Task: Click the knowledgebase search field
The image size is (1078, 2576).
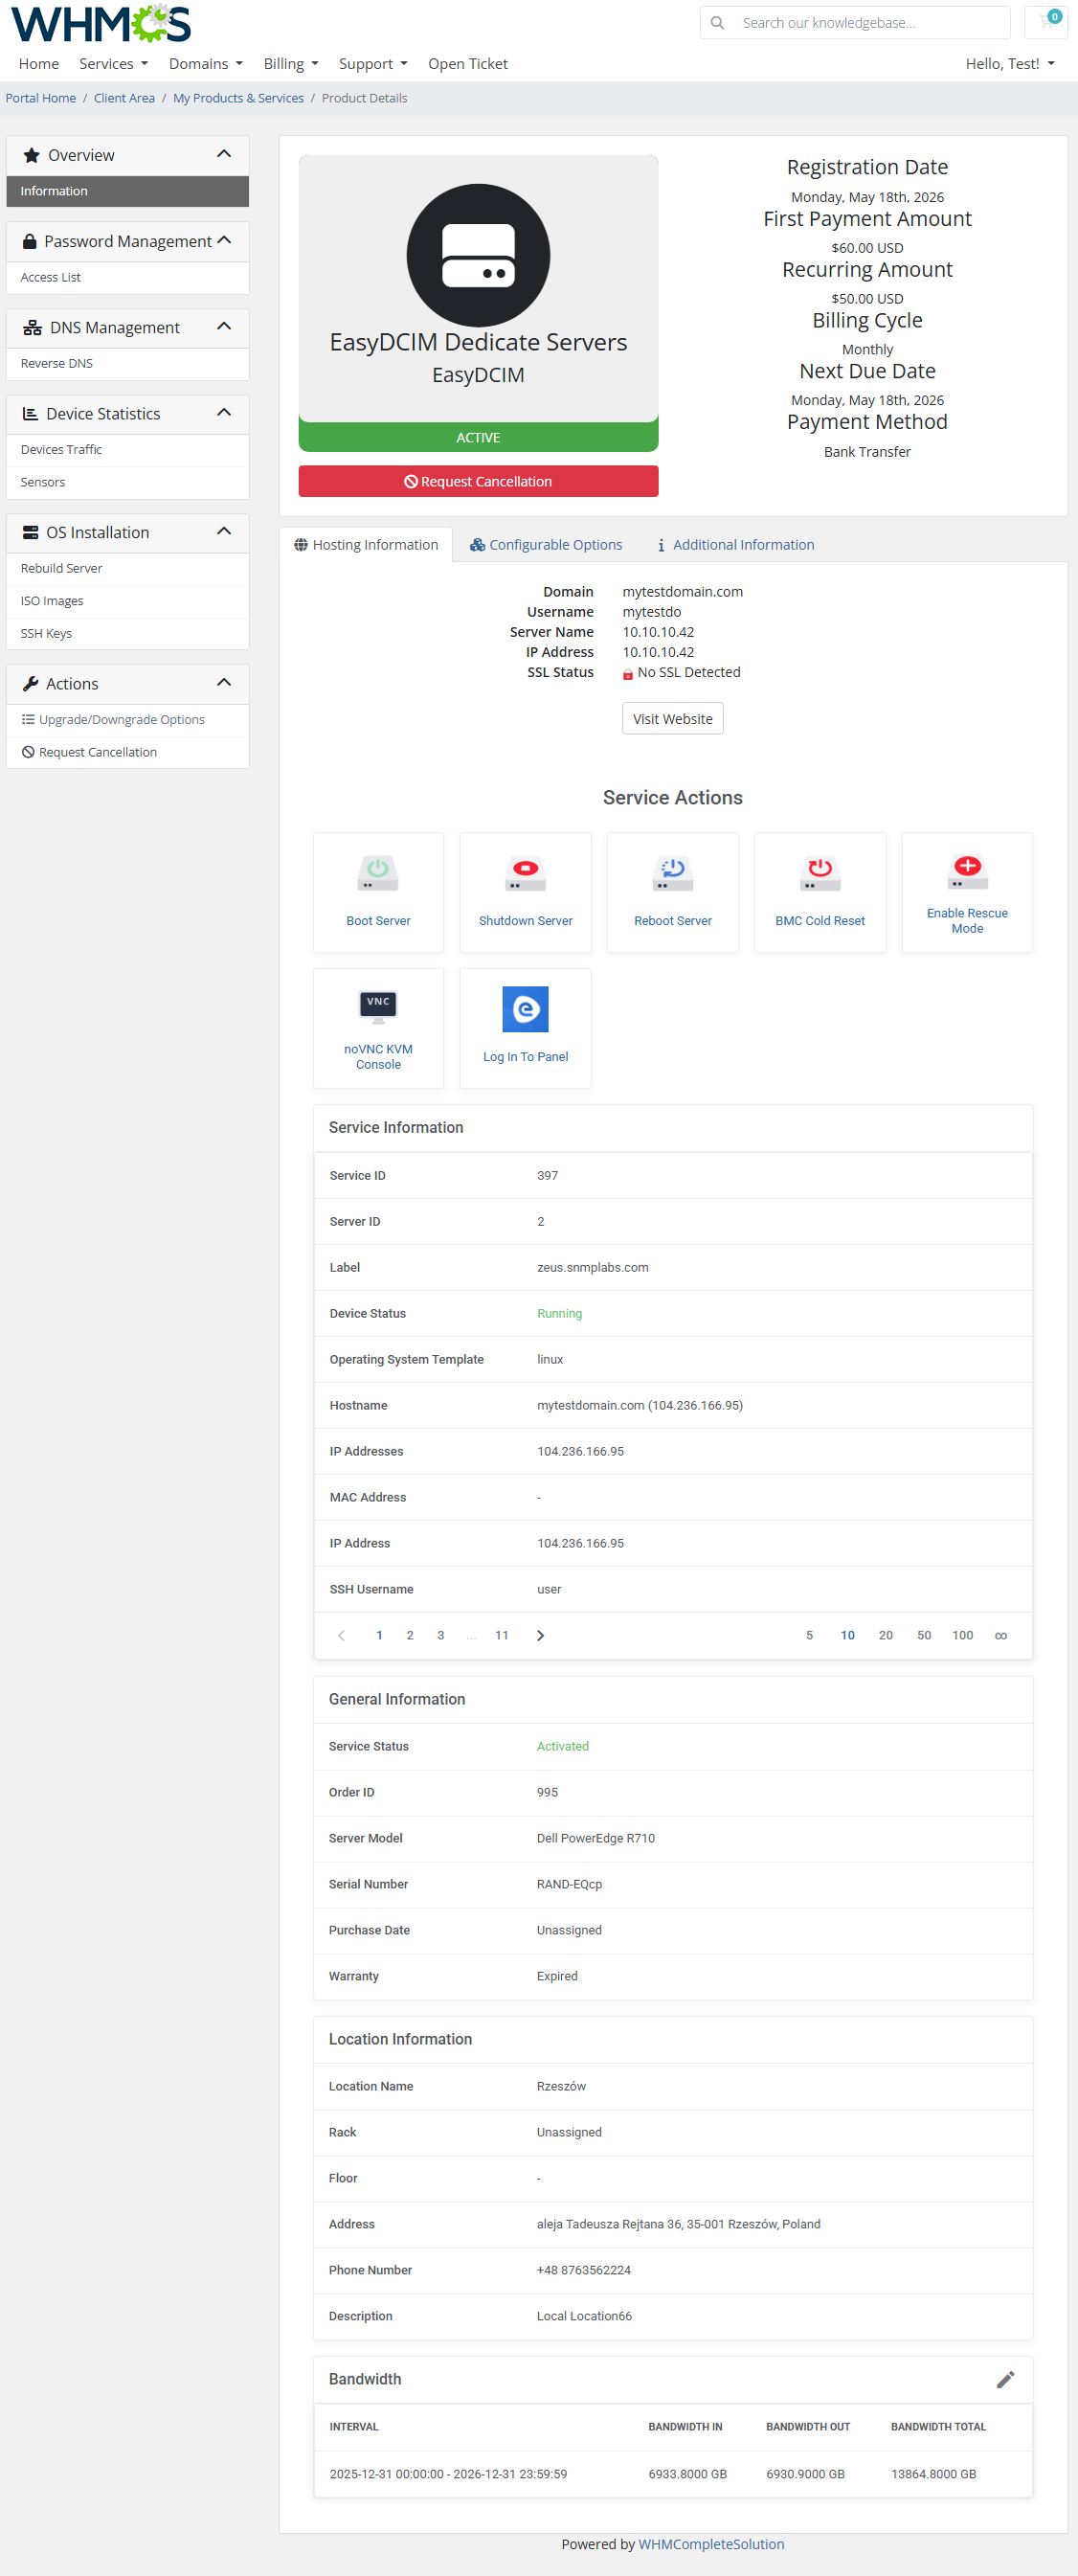Action: [870, 22]
